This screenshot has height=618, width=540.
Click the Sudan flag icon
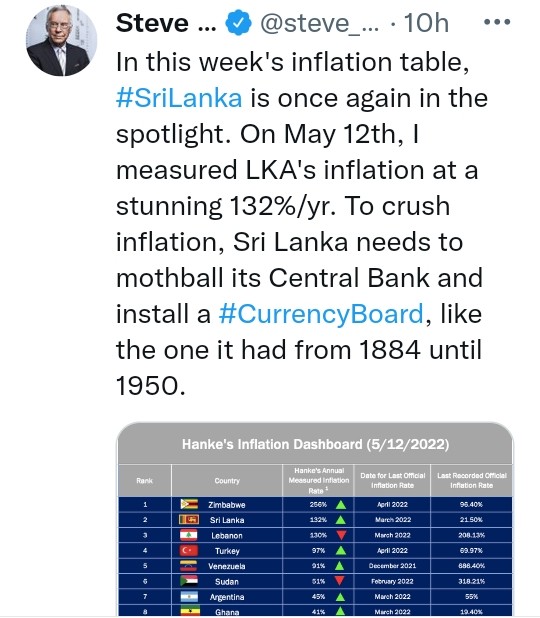189,581
